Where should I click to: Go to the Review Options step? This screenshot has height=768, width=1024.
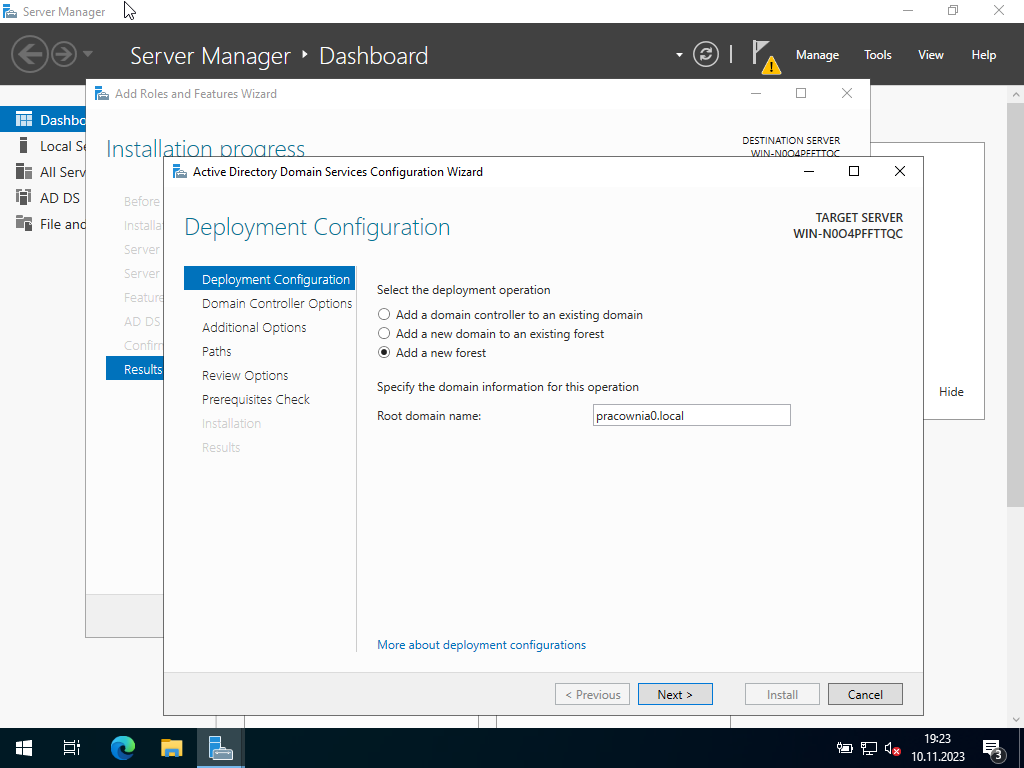point(245,376)
